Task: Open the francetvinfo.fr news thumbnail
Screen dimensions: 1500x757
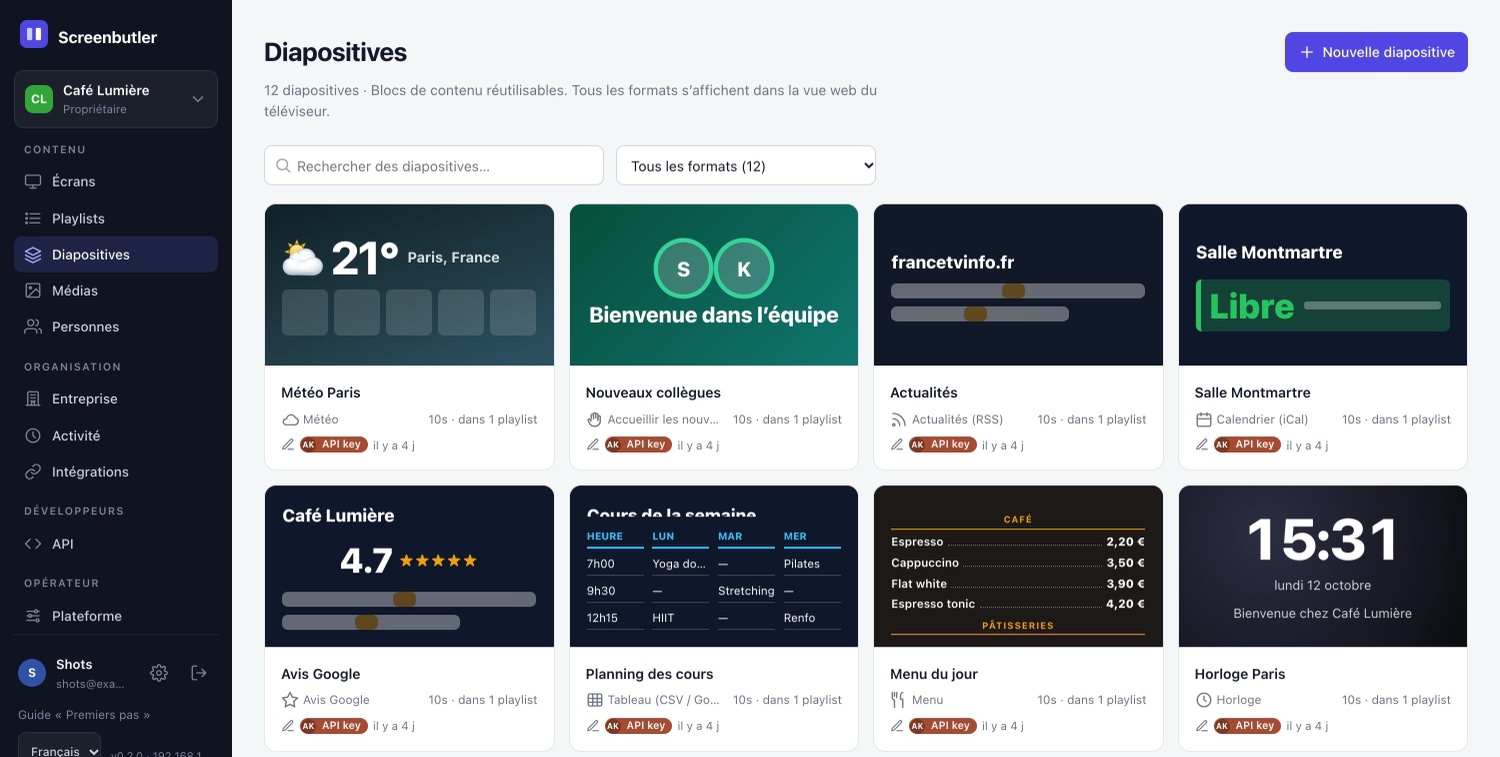Action: 1018,285
